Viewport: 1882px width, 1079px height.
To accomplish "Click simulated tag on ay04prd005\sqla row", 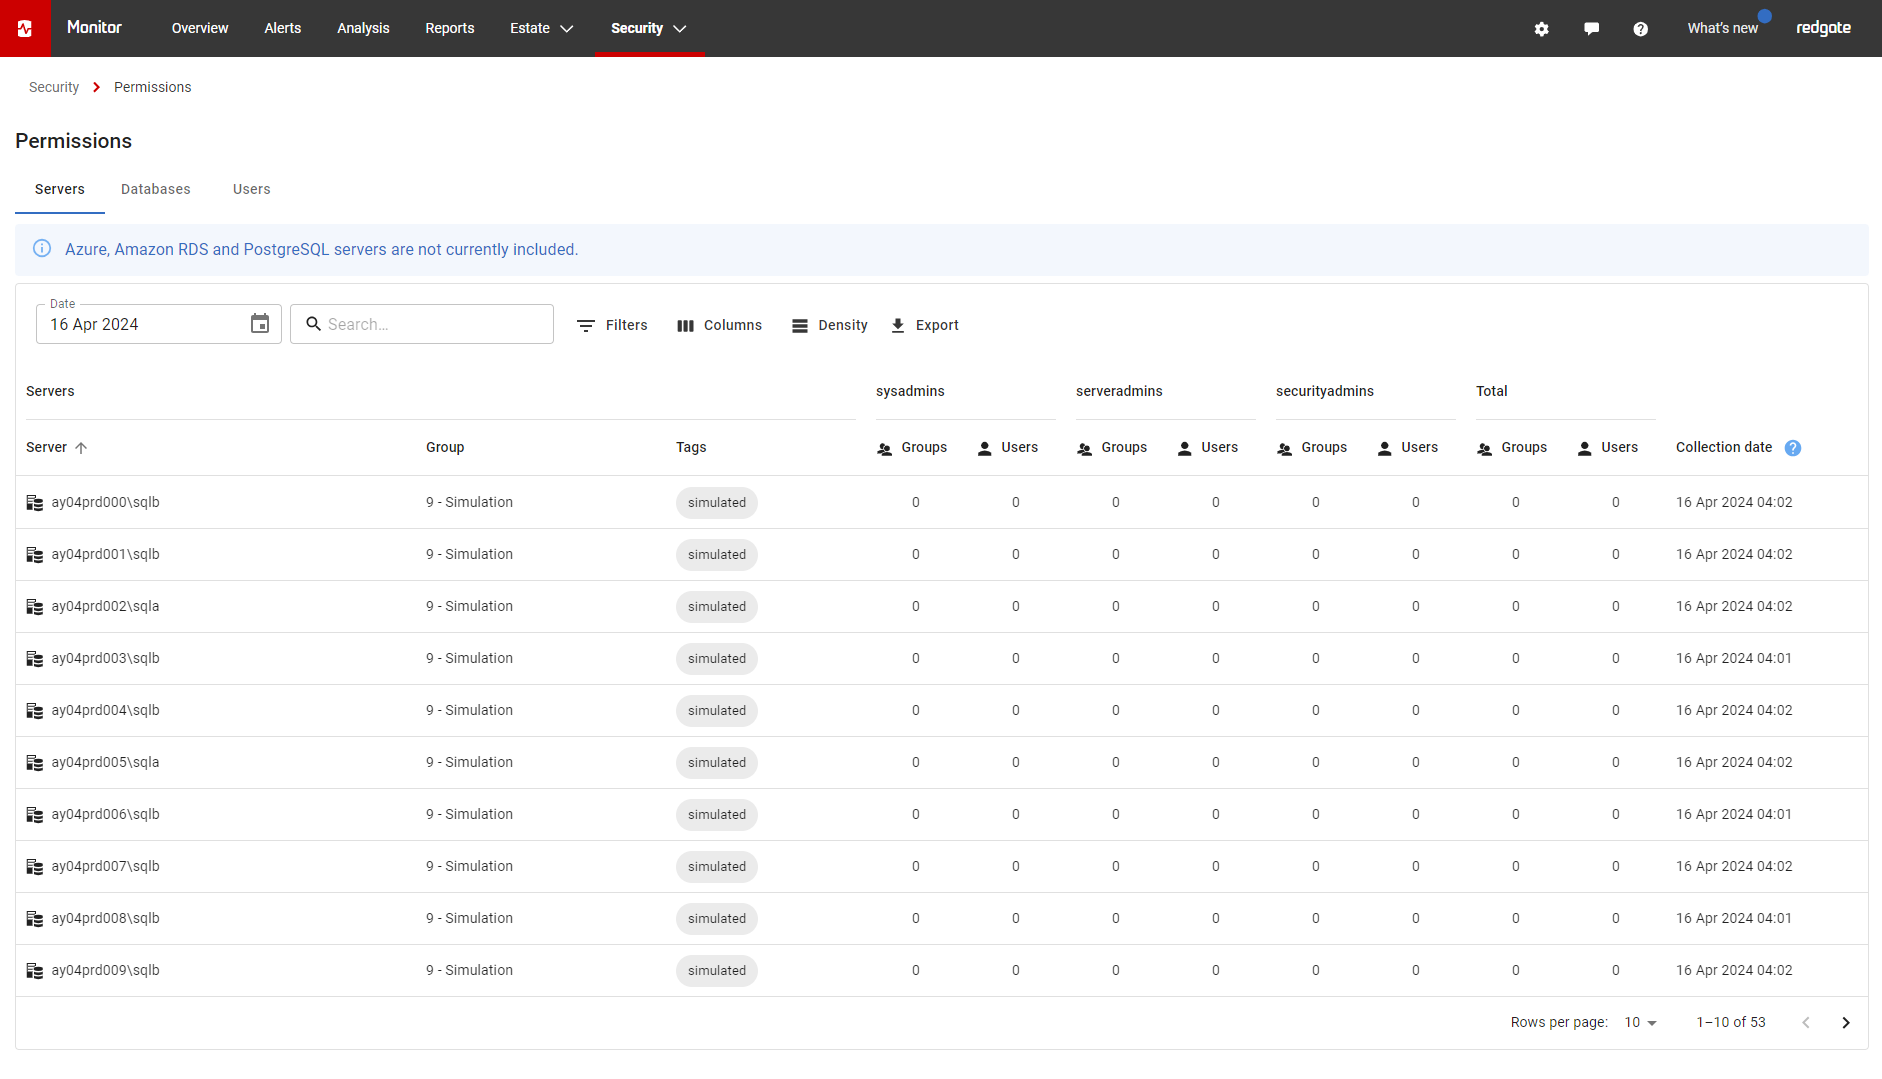I will pos(717,763).
